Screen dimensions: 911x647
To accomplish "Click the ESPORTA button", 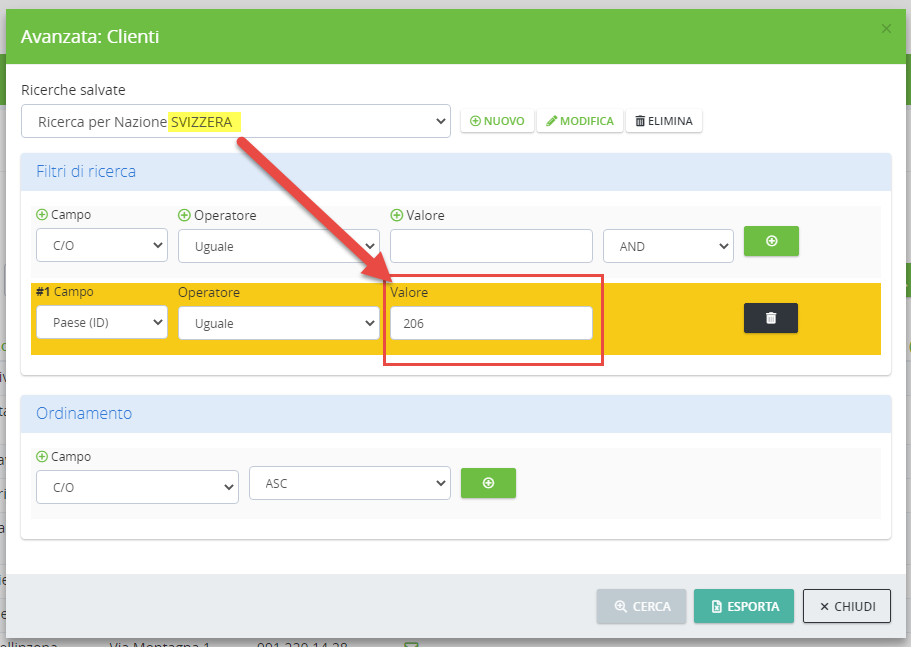I will point(744,606).
